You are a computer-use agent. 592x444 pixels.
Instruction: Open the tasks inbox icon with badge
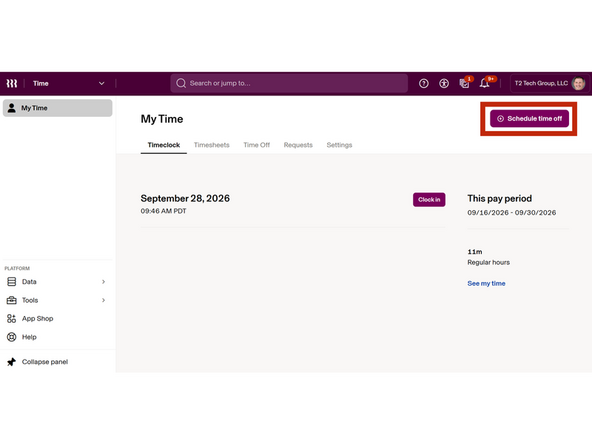[x=464, y=83]
